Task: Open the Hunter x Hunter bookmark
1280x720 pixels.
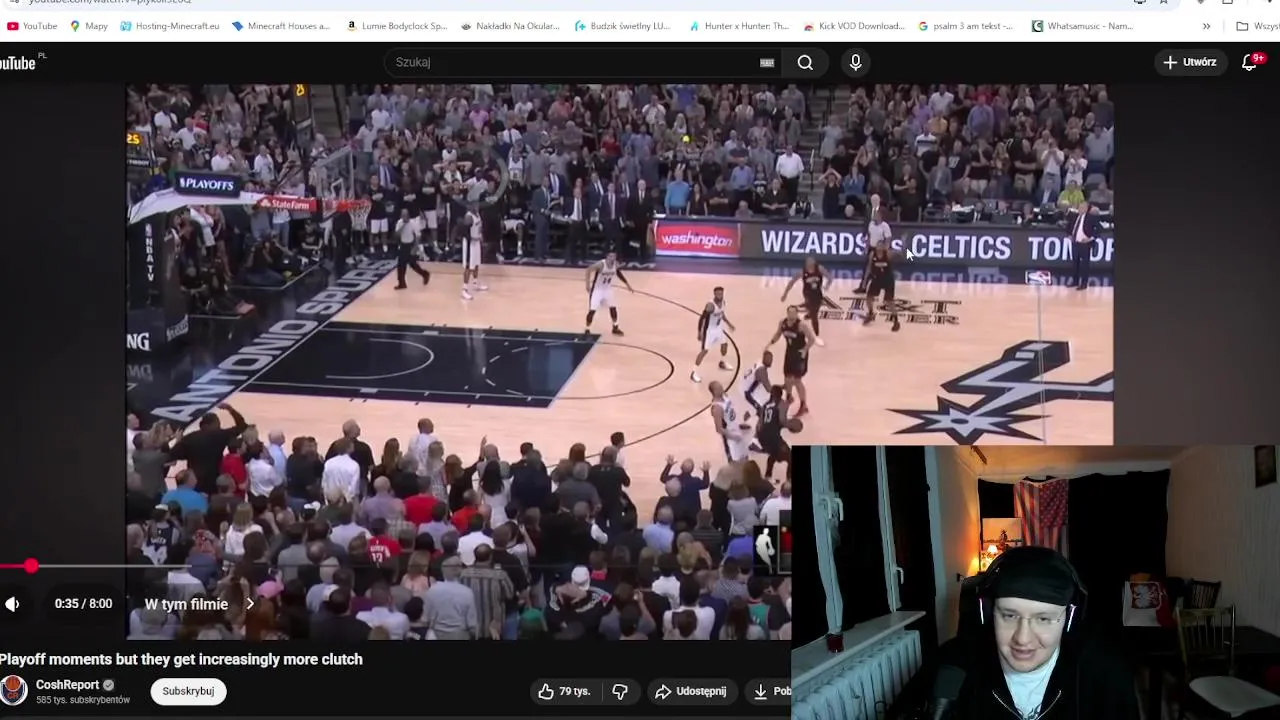Action: tap(739, 26)
